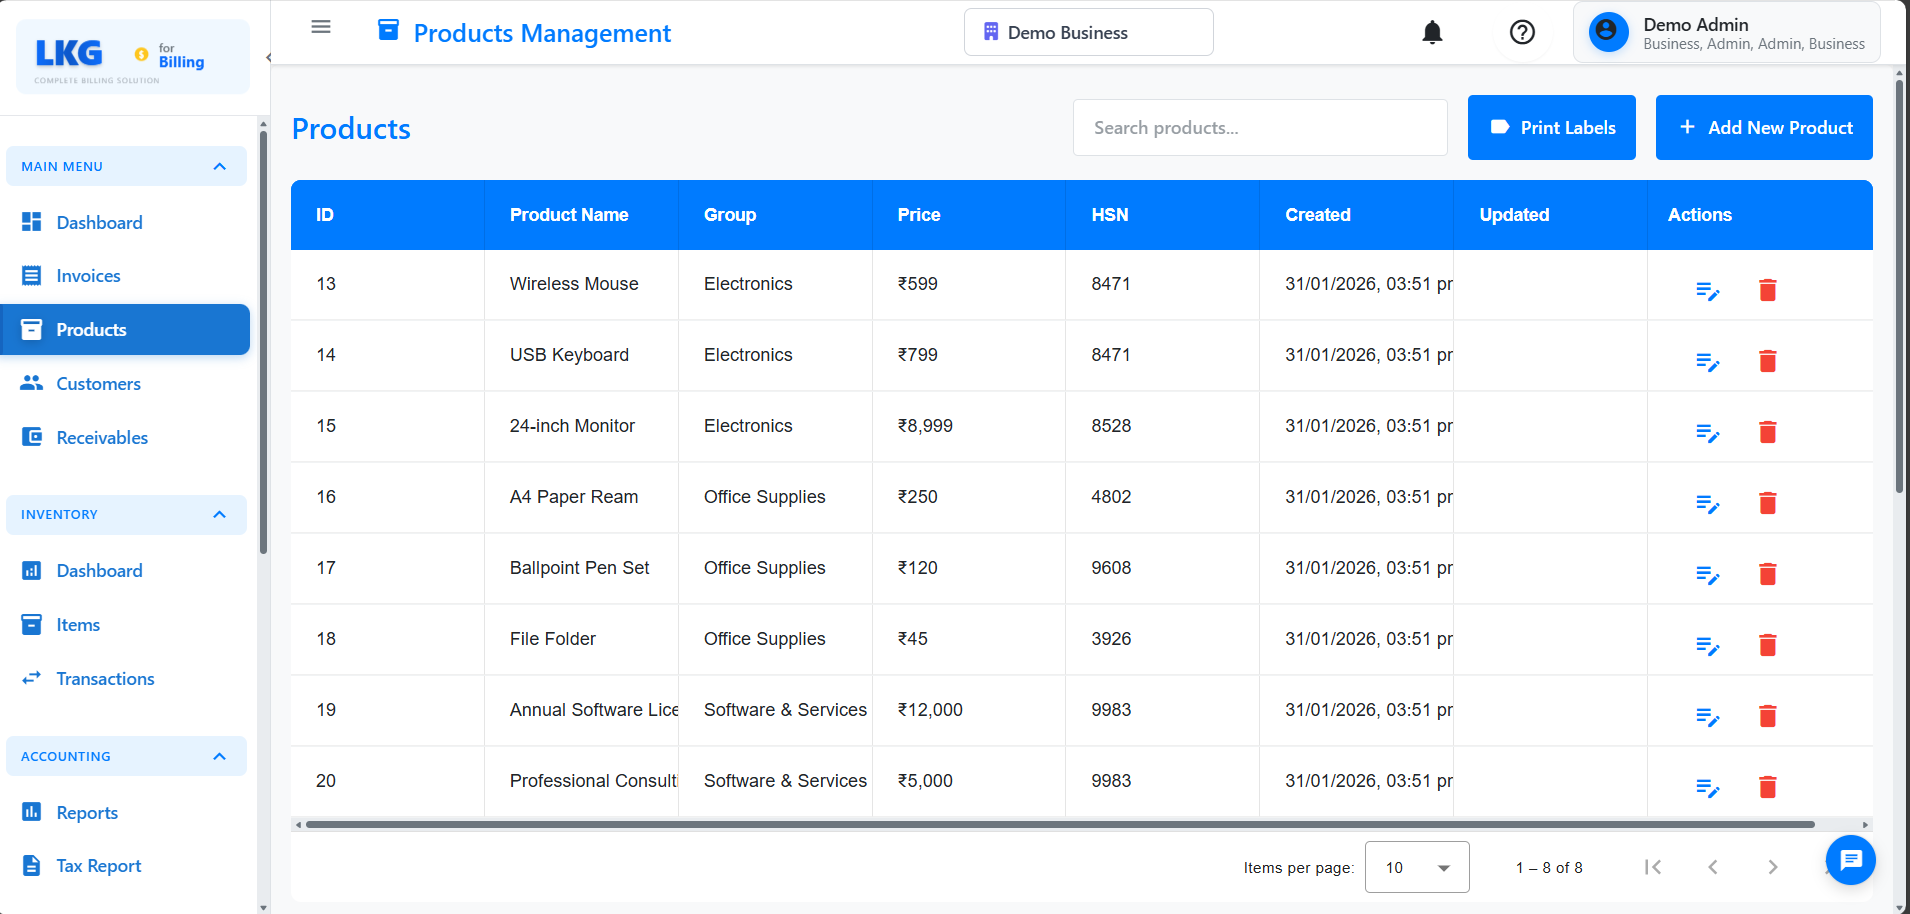Open the help question mark icon
The width and height of the screenshot is (1910, 914).
(x=1522, y=33)
